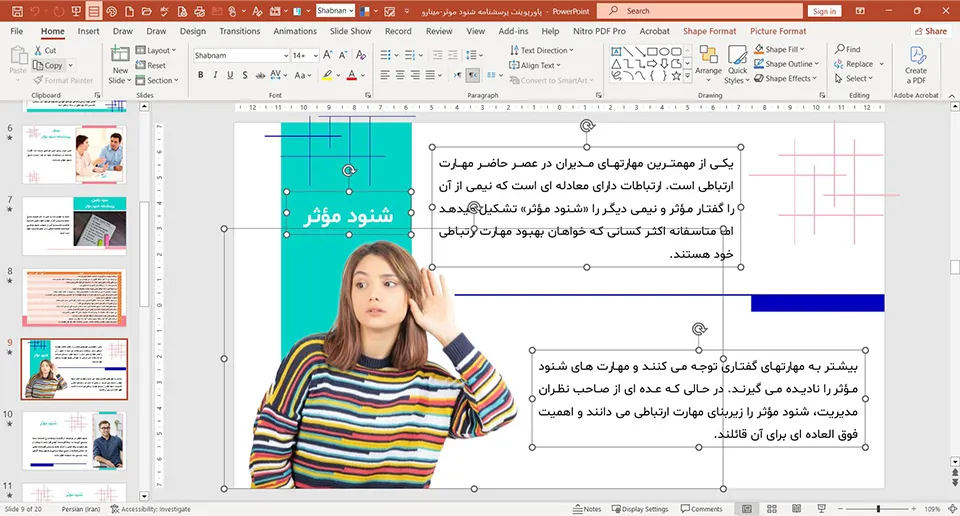Insert a text box shape from shapes gallery
960x516 pixels.
pos(617,51)
